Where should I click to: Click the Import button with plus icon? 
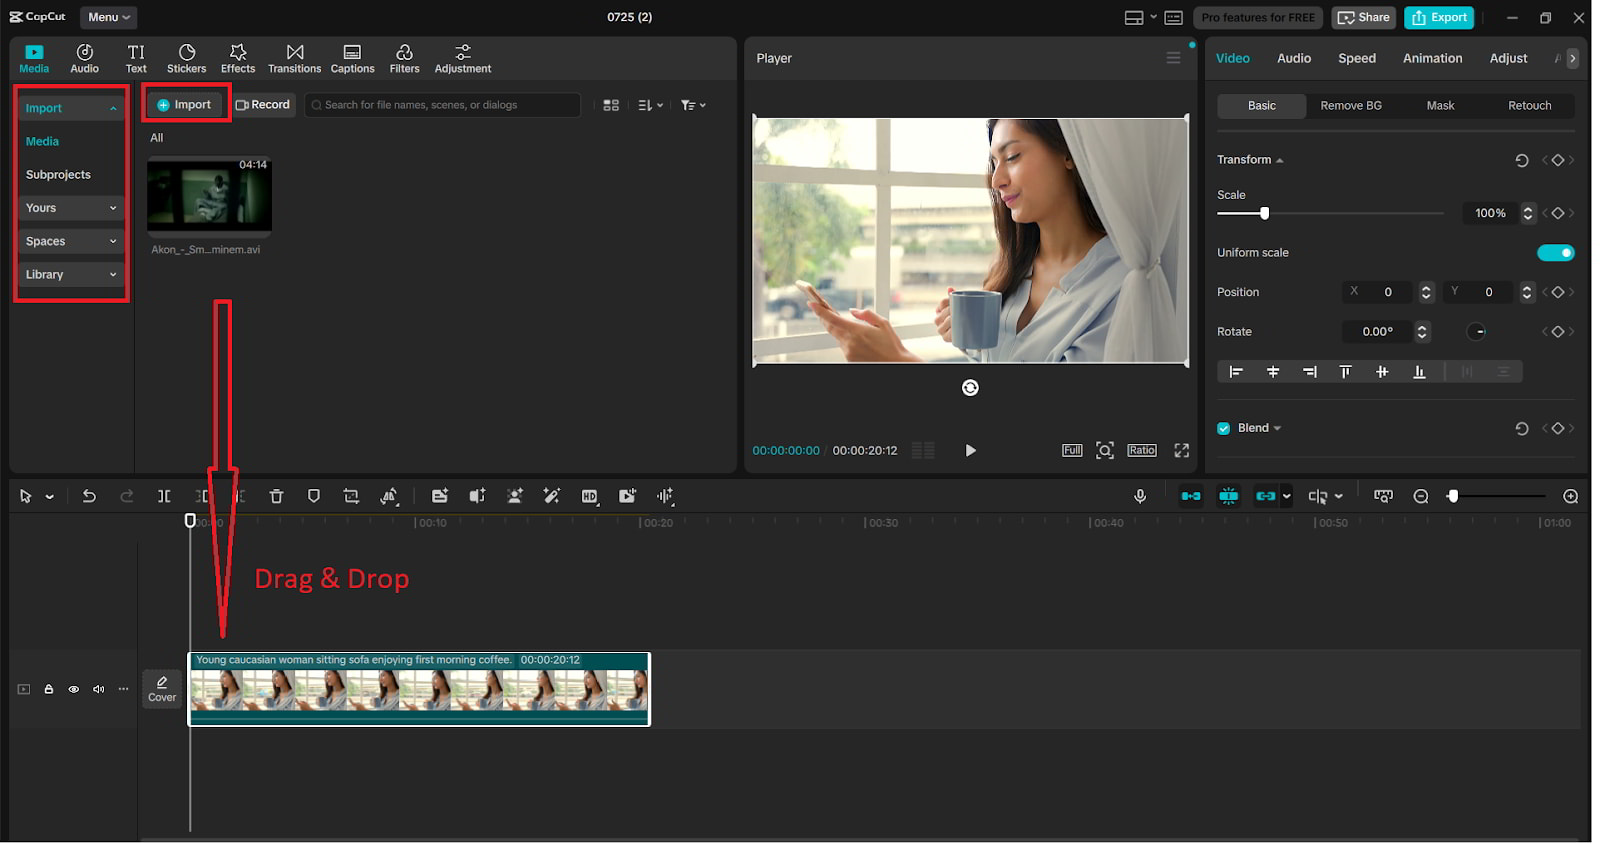pyautogui.click(x=185, y=105)
